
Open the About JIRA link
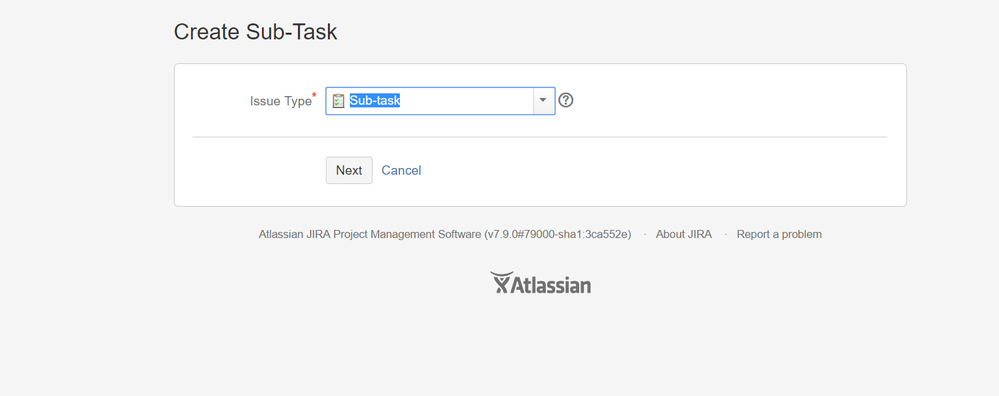pyautogui.click(x=684, y=234)
